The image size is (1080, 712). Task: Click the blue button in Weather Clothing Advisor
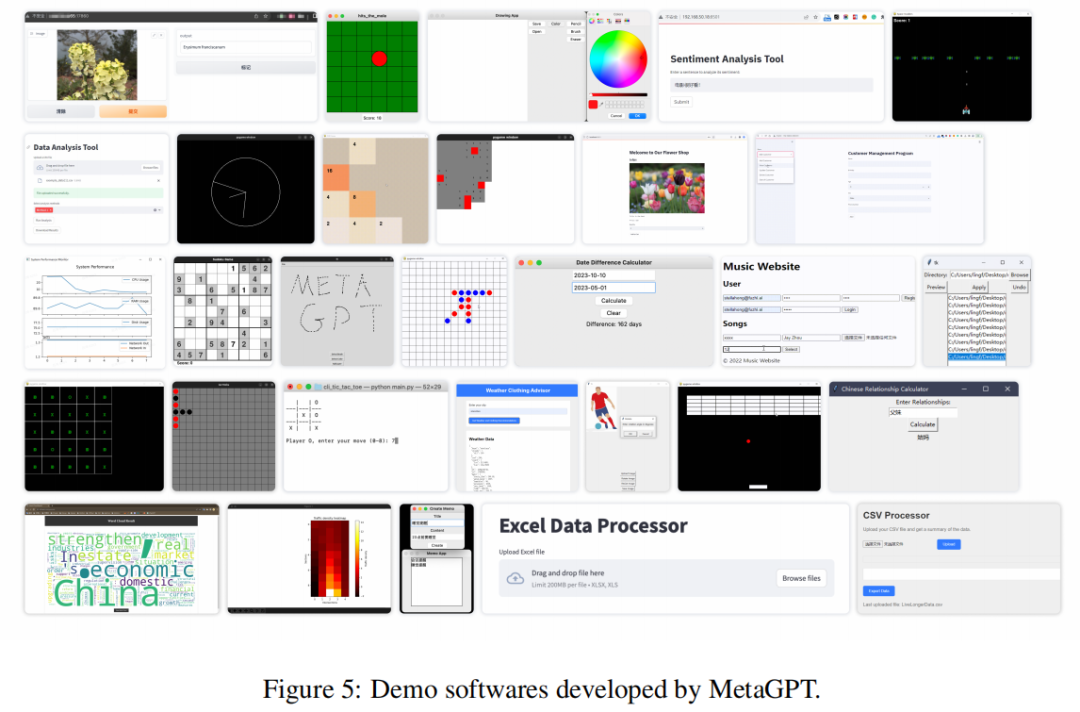494,420
